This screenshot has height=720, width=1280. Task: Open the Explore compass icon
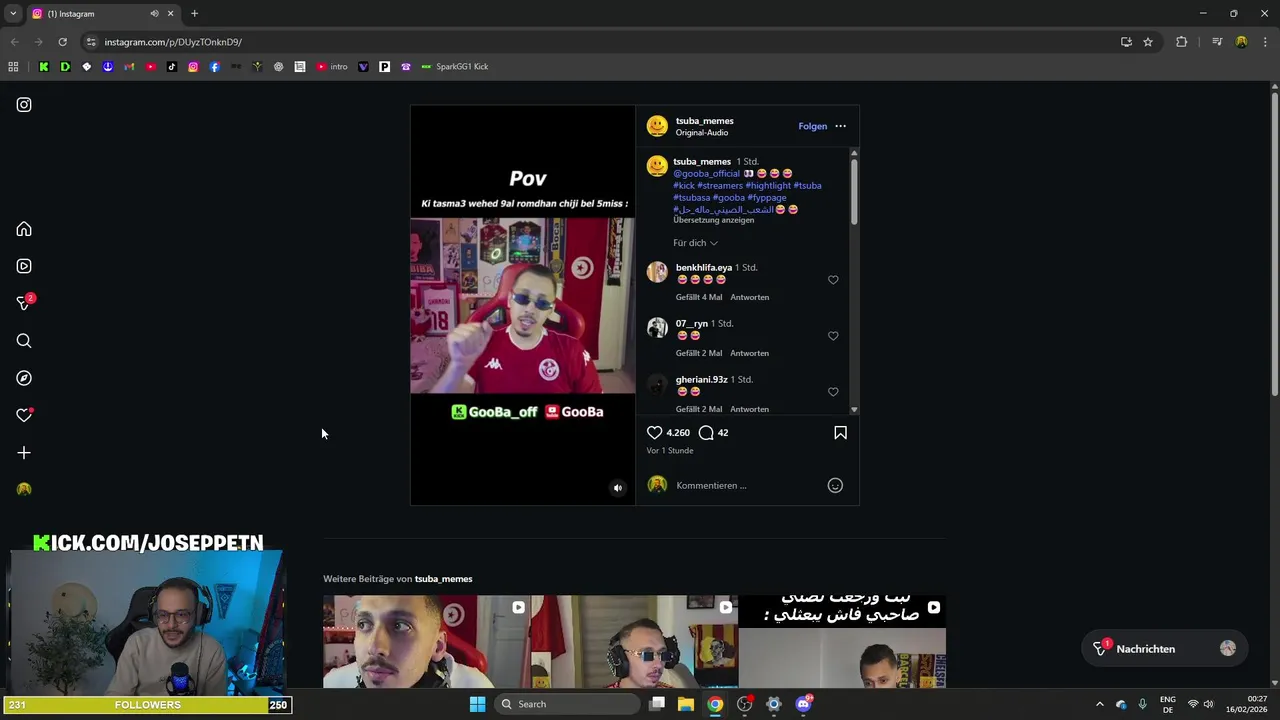24,378
